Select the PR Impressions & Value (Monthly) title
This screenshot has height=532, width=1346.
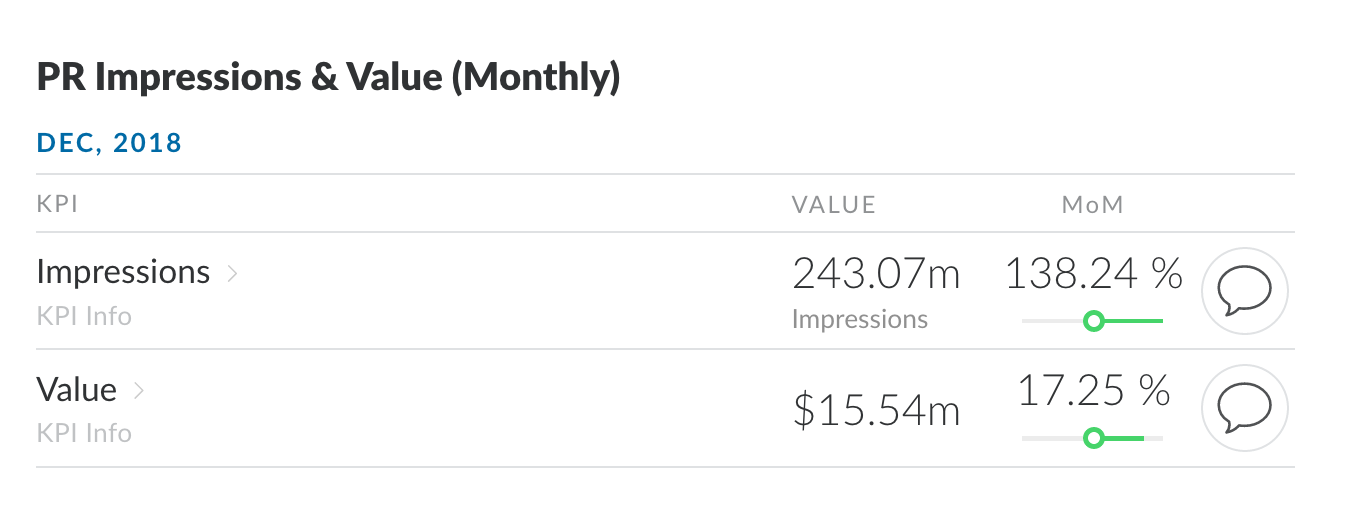coord(328,78)
